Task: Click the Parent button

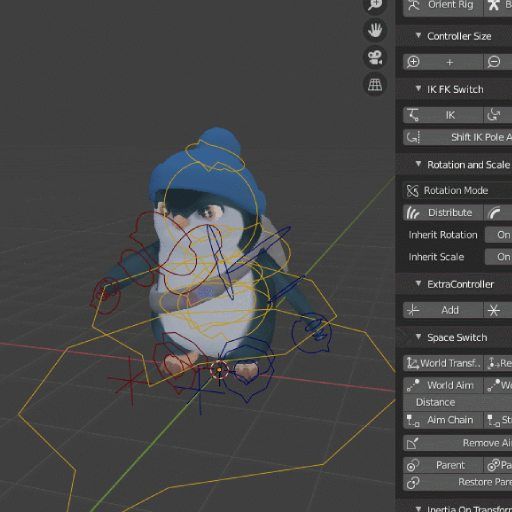Action: coord(443,465)
